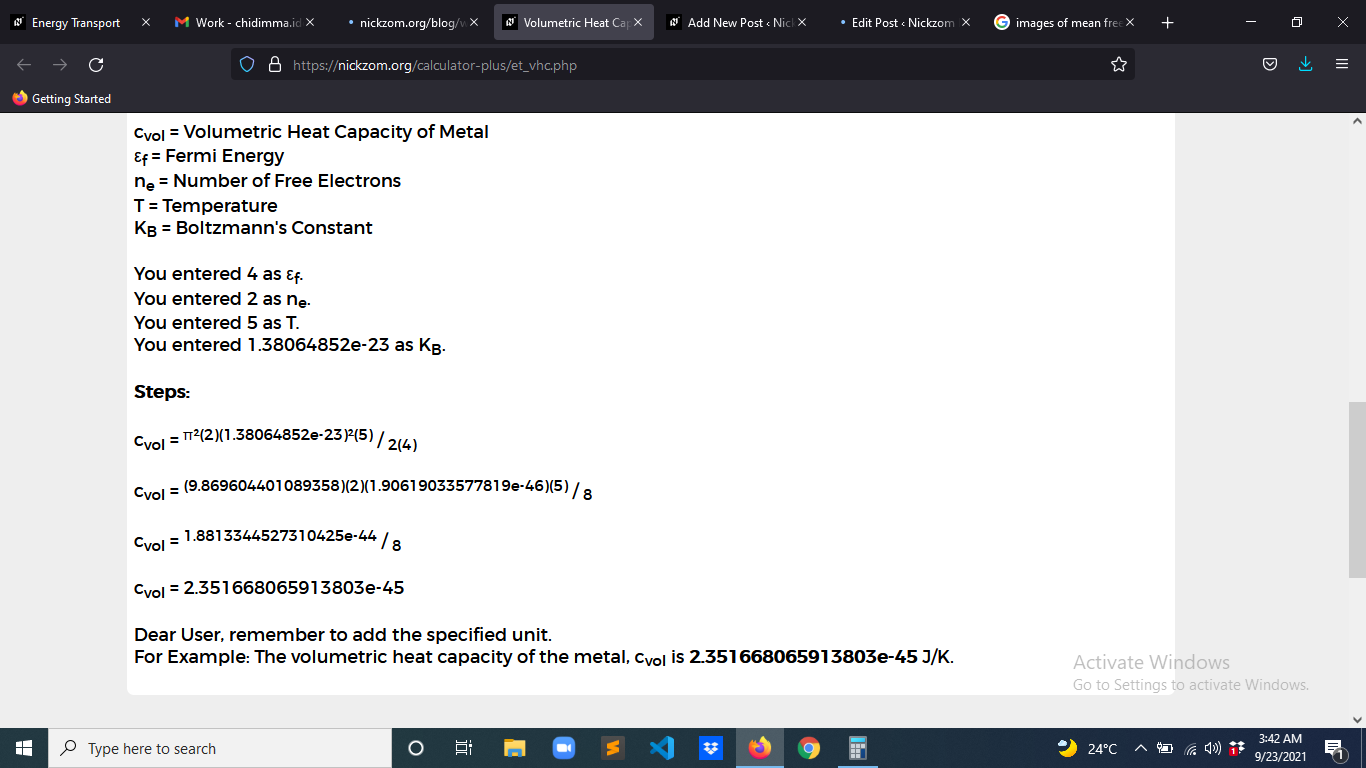Image resolution: width=1366 pixels, height=768 pixels.
Task: Open the tracking protection shield icon
Action: (248, 65)
